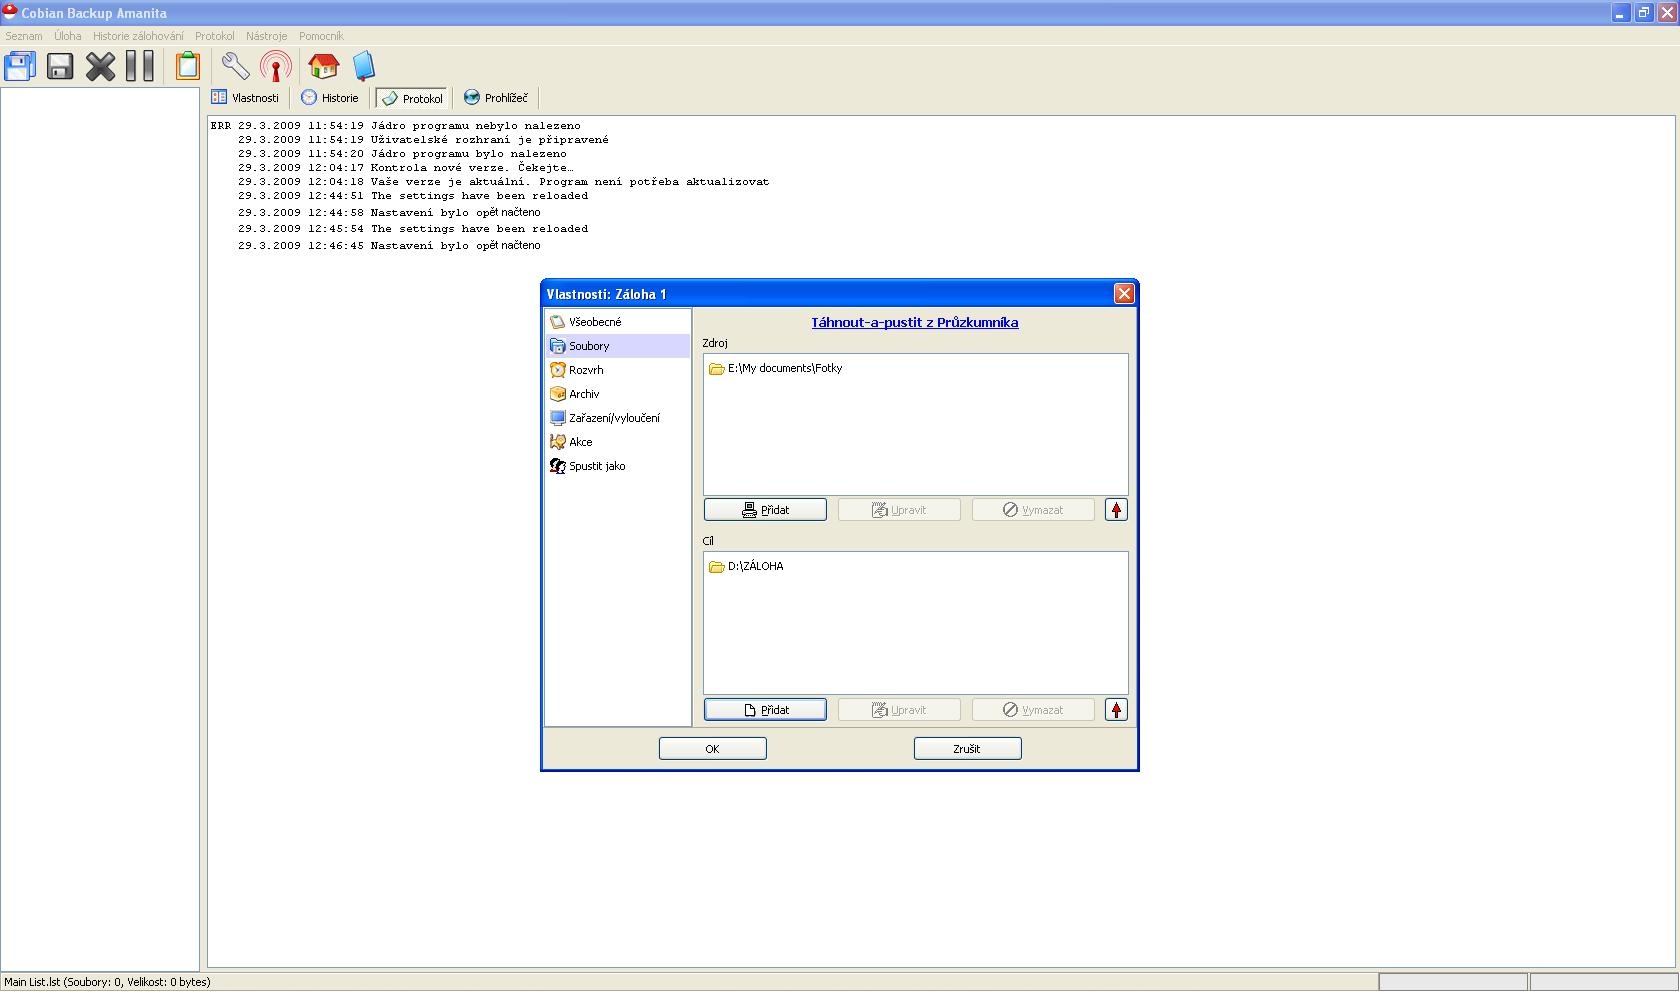Click the house home page icon
Image resolution: width=1680 pixels, height=992 pixels.
[323, 67]
